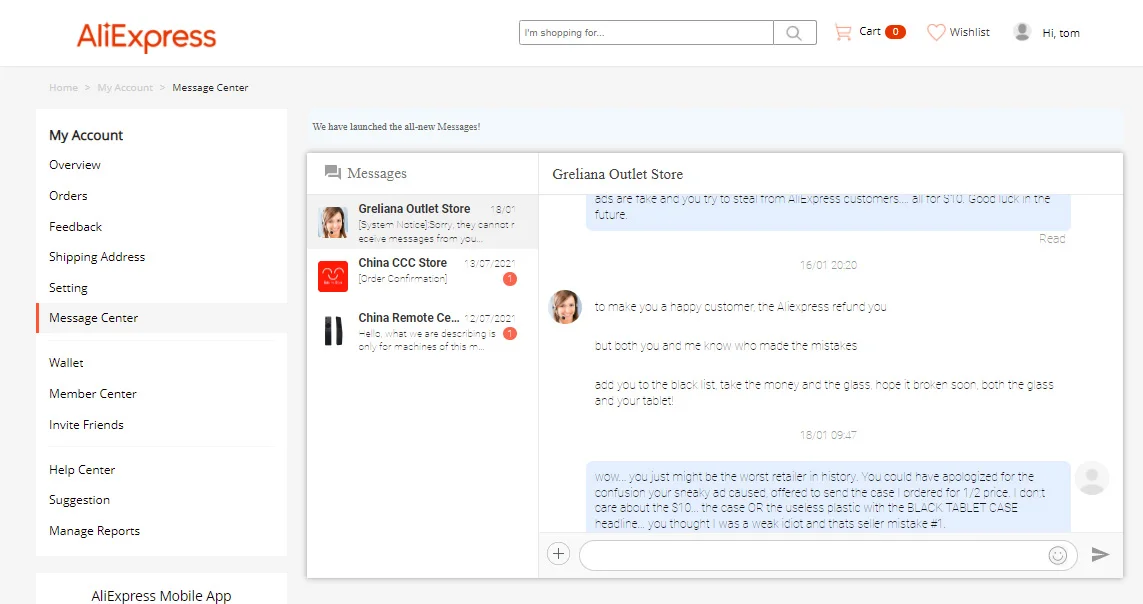Click the 'Read' status text

[1052, 238]
